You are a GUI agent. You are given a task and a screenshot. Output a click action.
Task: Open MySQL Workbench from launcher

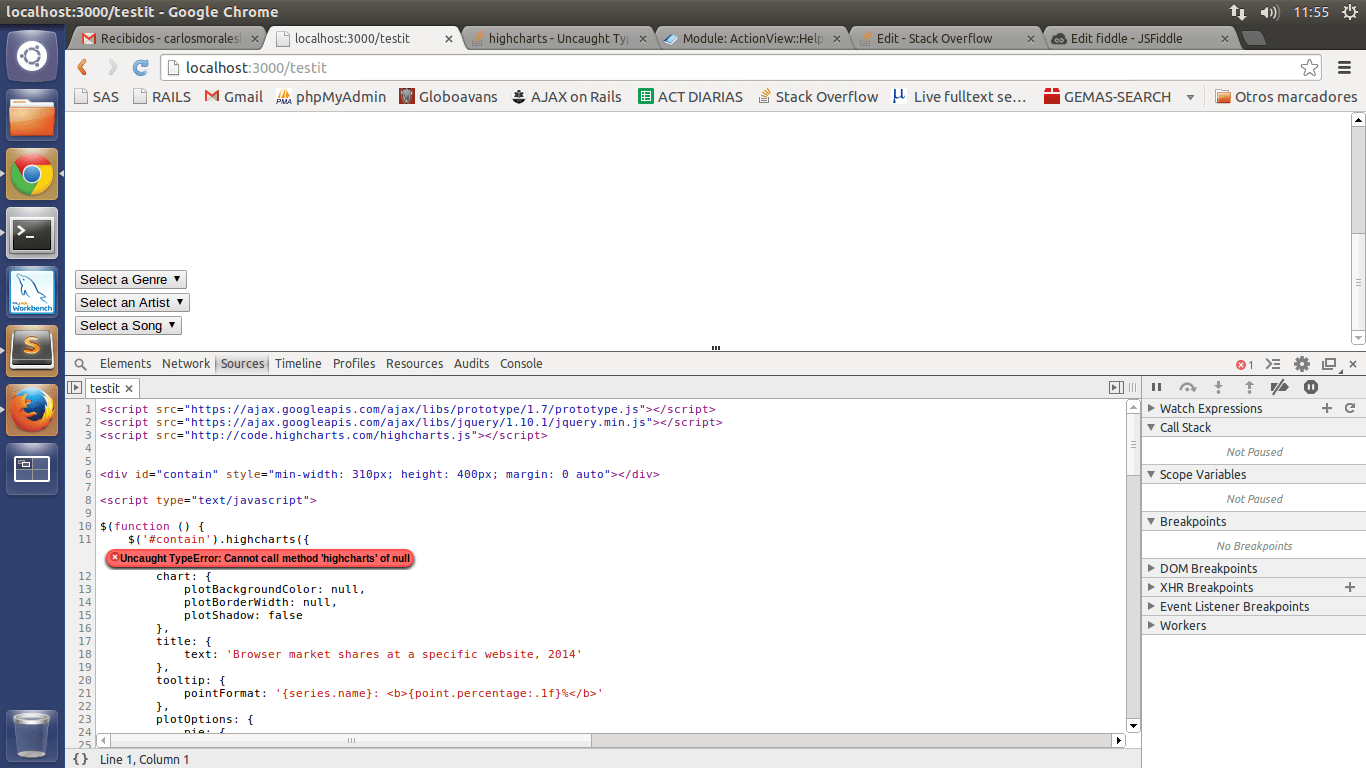pyautogui.click(x=32, y=293)
